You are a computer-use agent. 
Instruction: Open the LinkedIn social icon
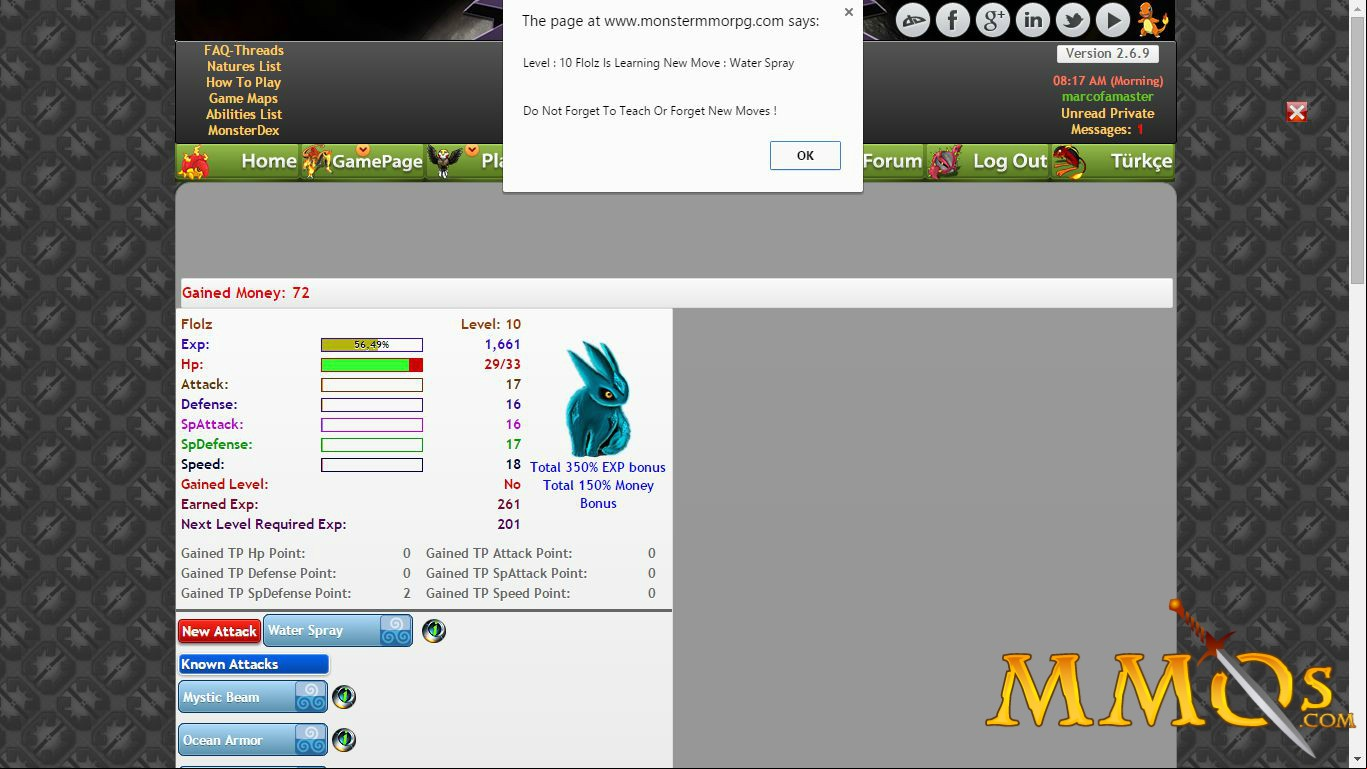(x=1032, y=20)
